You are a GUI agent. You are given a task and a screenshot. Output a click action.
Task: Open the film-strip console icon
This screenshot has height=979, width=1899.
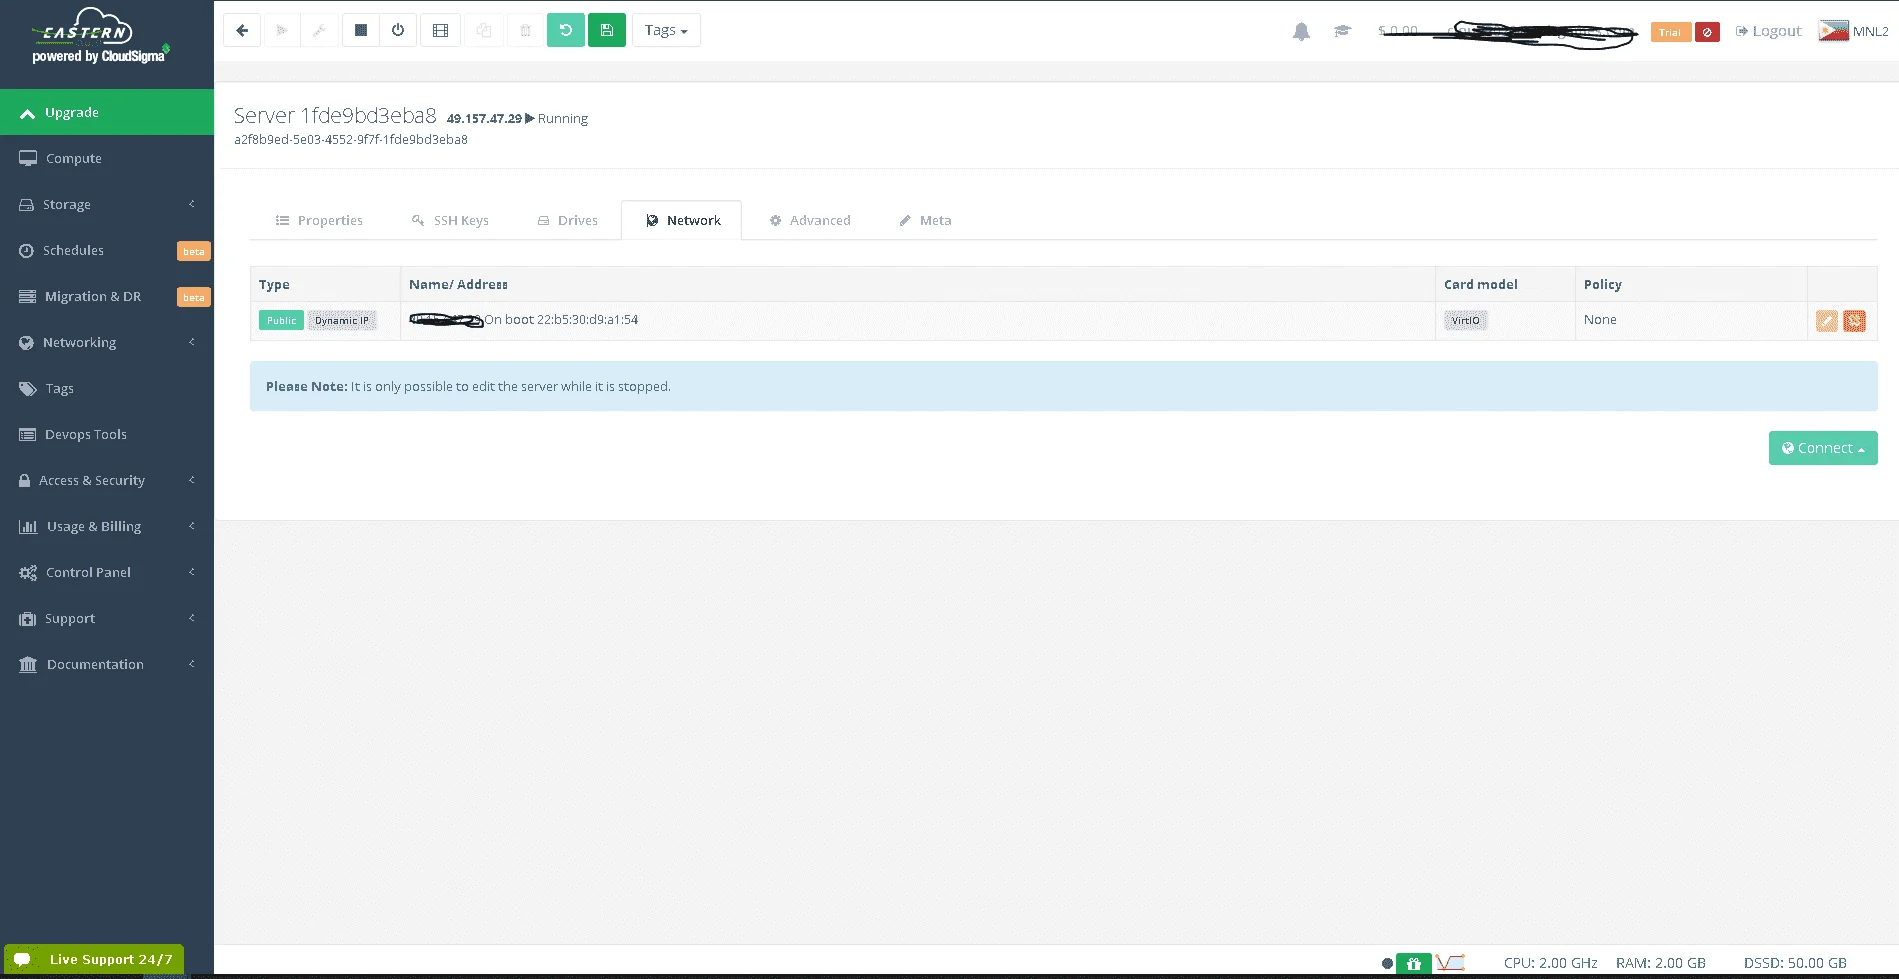pyautogui.click(x=440, y=30)
